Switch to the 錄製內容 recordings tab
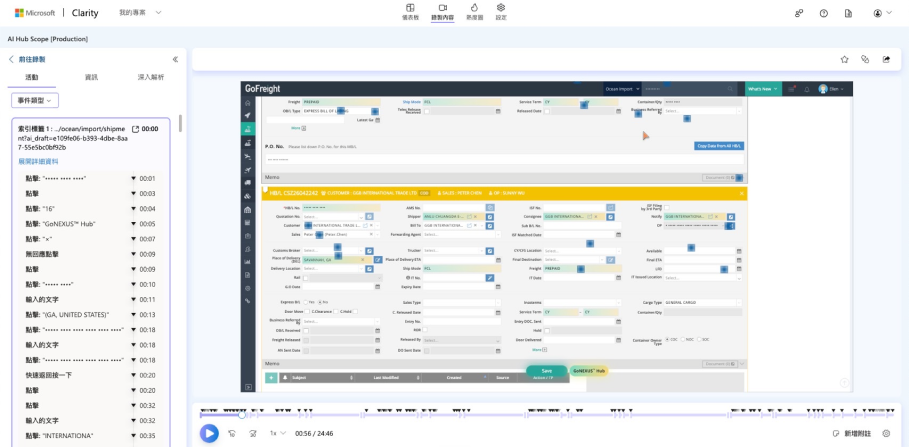Image resolution: width=909 pixels, height=447 pixels. coord(442,12)
